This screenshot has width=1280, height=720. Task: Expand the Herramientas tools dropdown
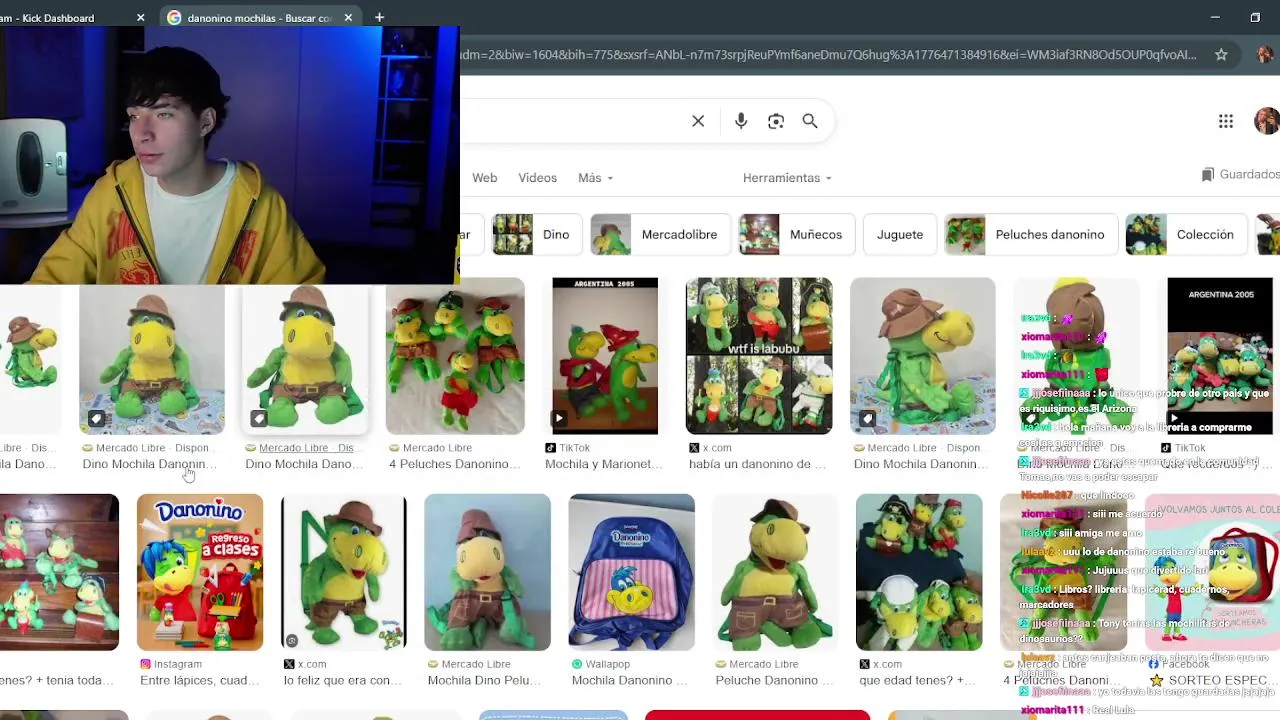(x=787, y=178)
